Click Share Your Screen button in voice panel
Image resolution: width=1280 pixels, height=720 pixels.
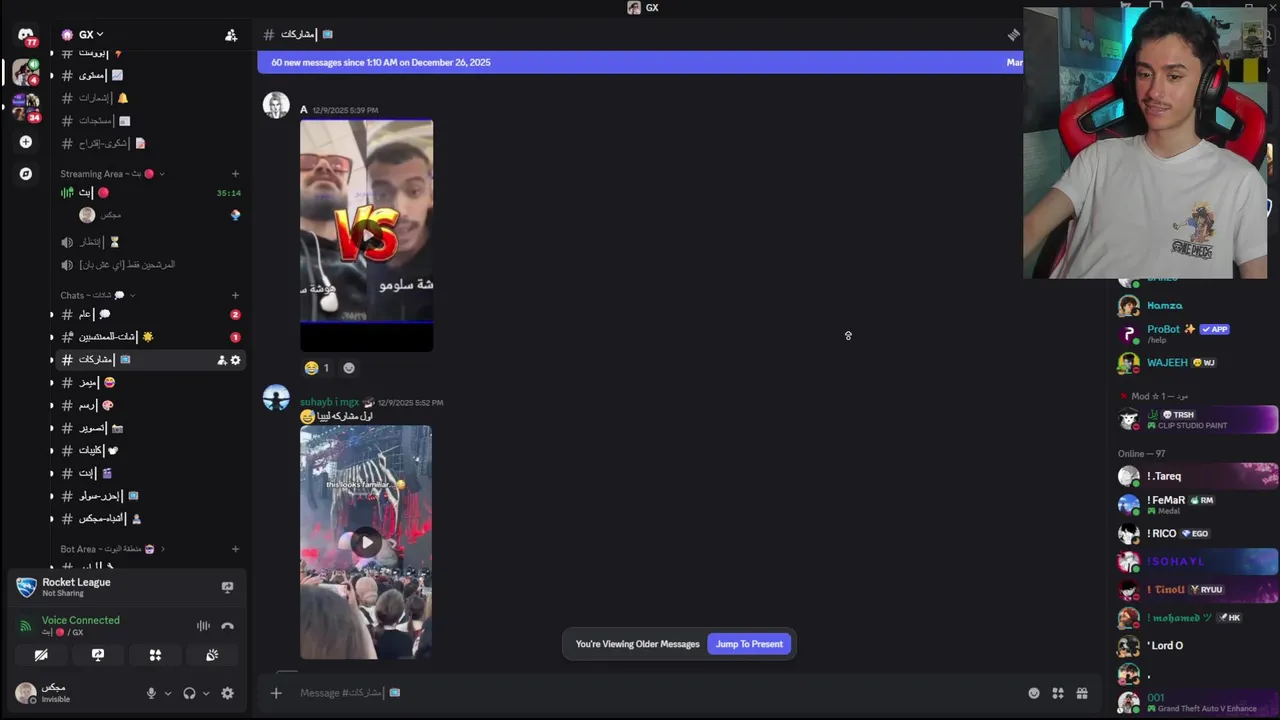(98, 655)
